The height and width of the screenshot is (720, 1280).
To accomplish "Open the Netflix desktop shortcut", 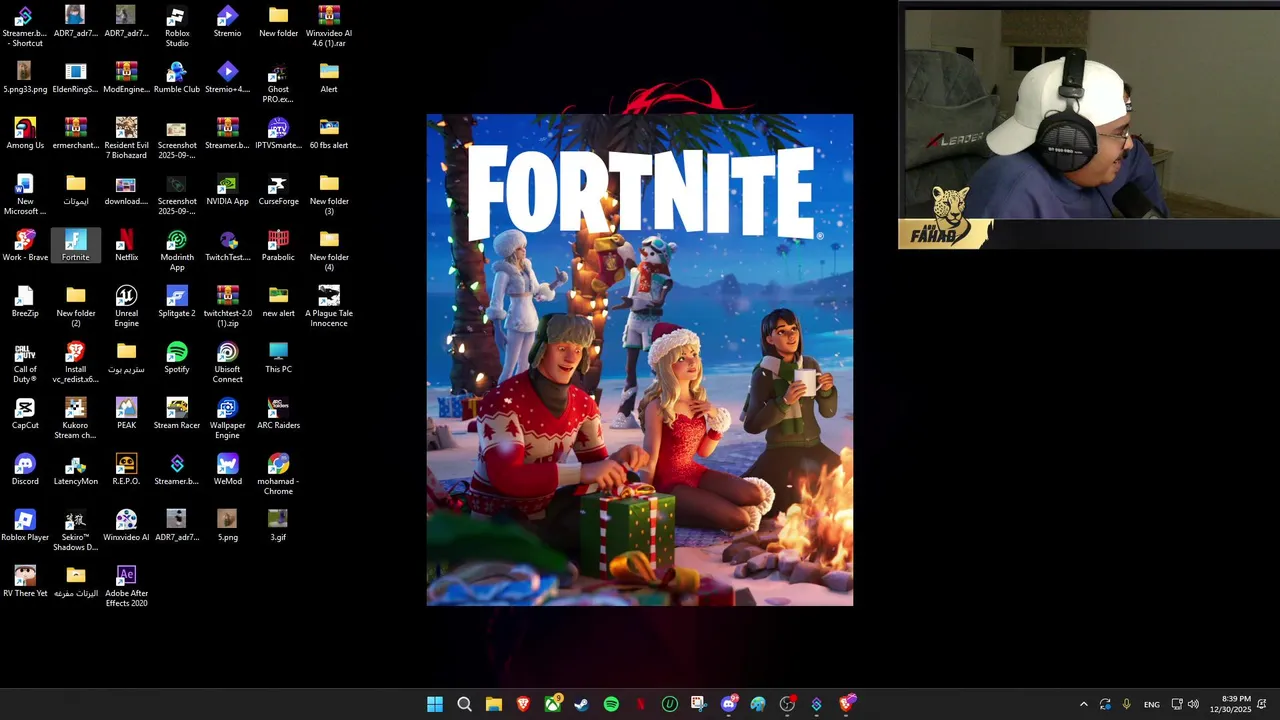I will (126, 245).
